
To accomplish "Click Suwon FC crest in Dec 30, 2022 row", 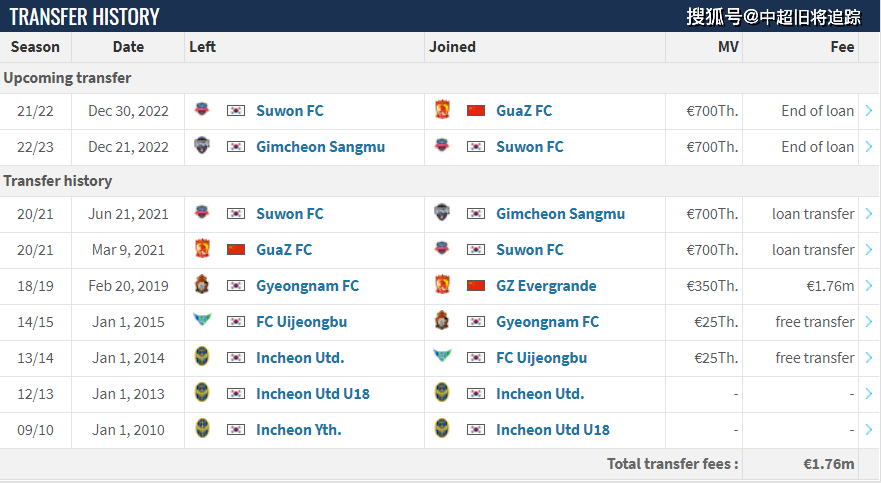I will tap(202, 109).
